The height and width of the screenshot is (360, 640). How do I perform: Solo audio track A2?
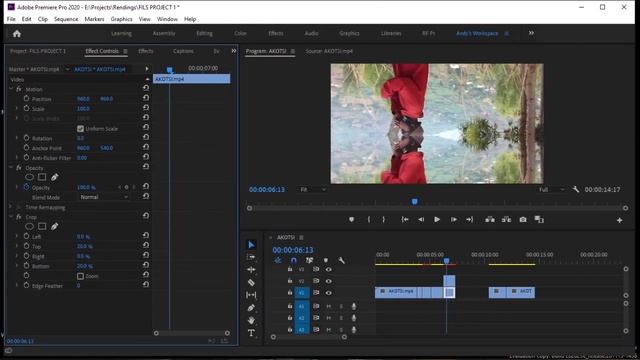click(x=341, y=318)
